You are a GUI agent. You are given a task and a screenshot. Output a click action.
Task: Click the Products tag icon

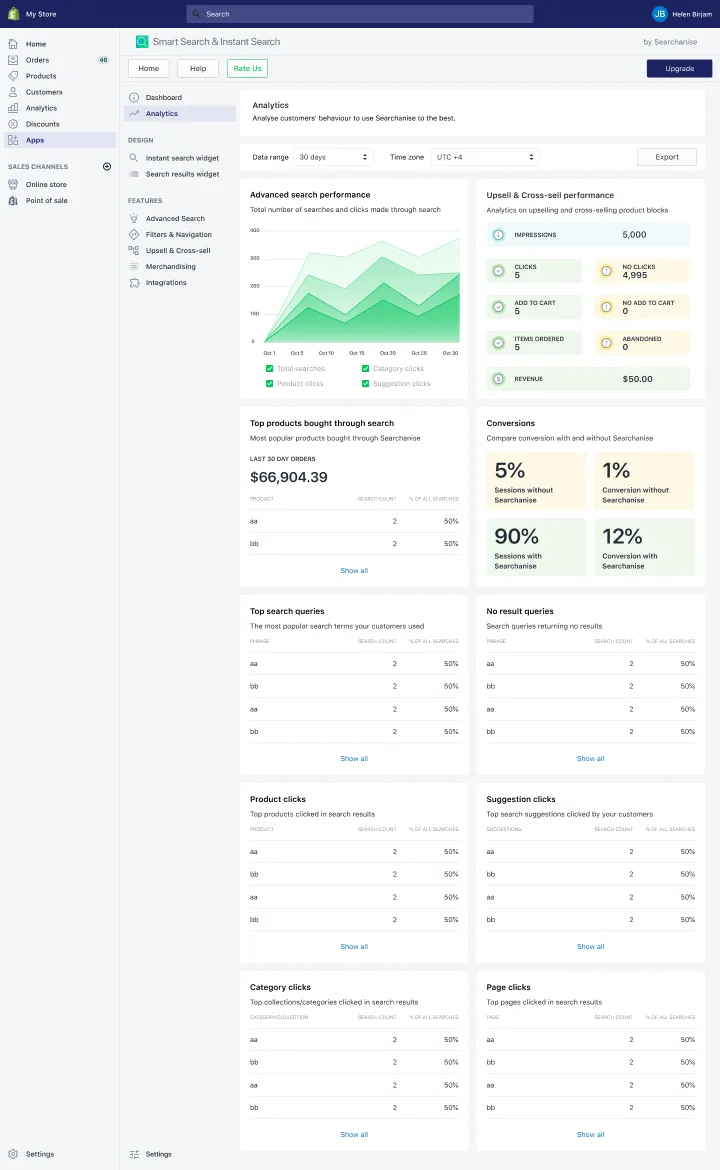(13, 76)
